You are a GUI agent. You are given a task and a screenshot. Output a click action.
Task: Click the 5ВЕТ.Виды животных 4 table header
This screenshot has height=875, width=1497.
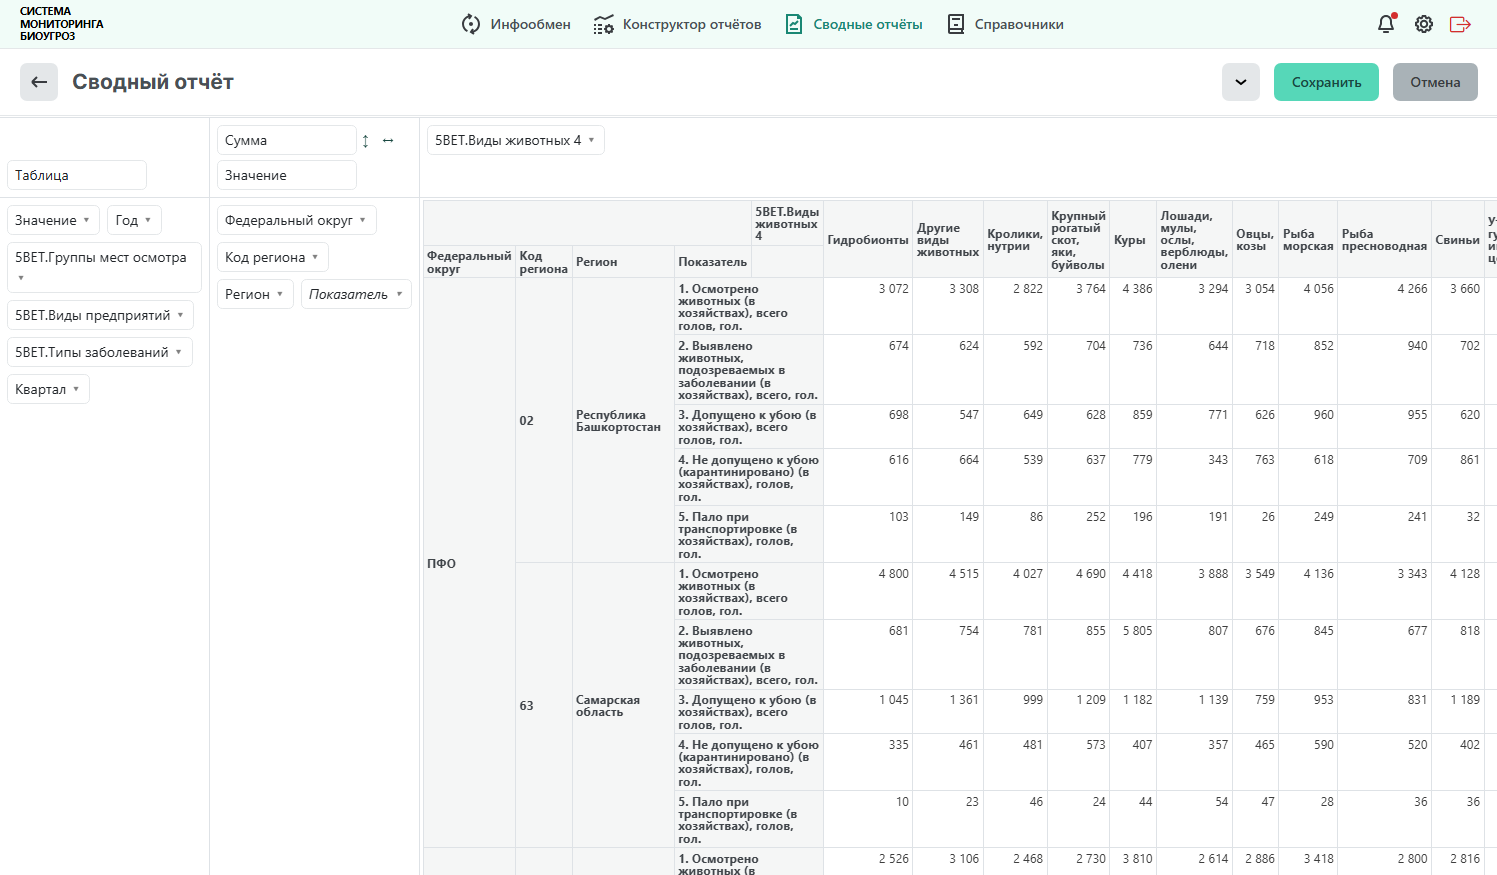pos(787,224)
